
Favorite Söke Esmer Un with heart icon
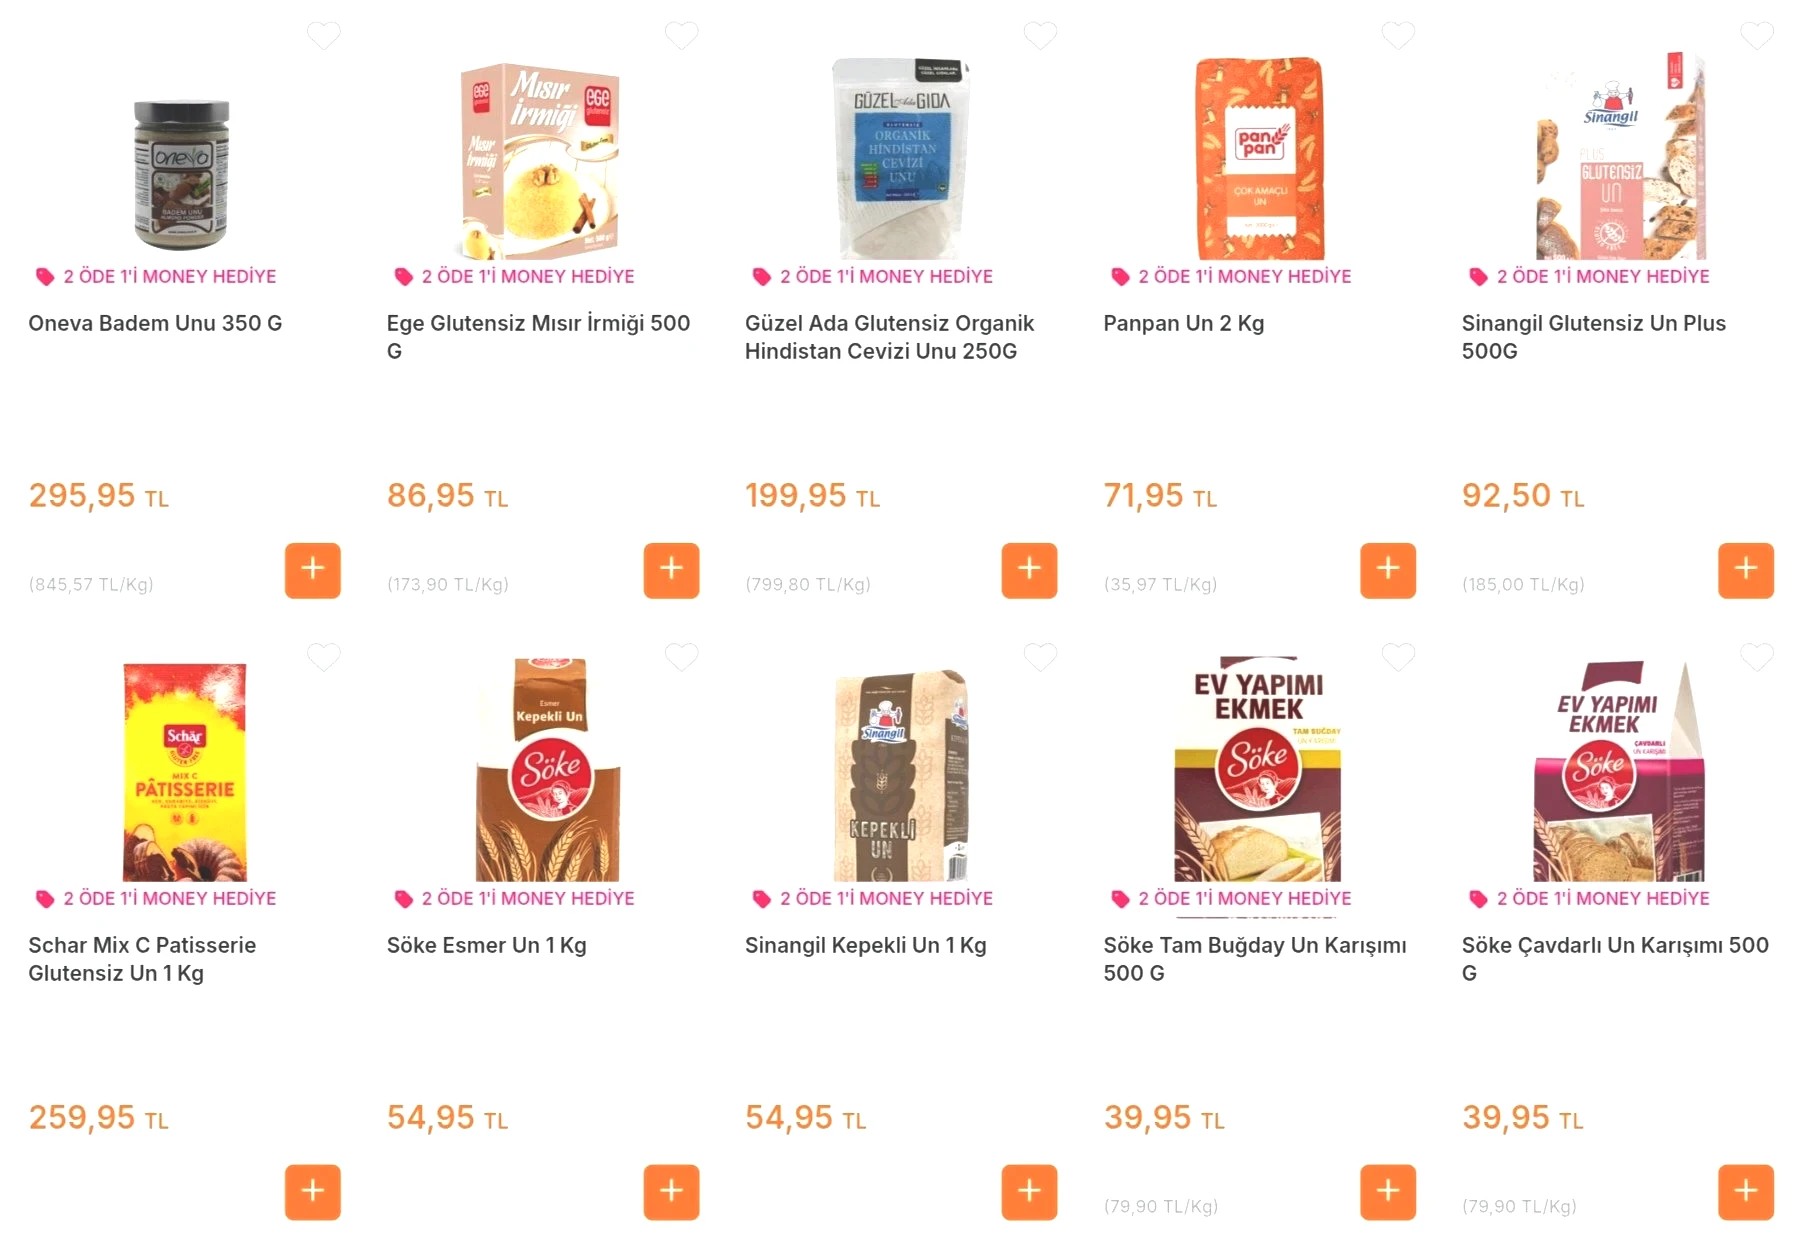(682, 657)
